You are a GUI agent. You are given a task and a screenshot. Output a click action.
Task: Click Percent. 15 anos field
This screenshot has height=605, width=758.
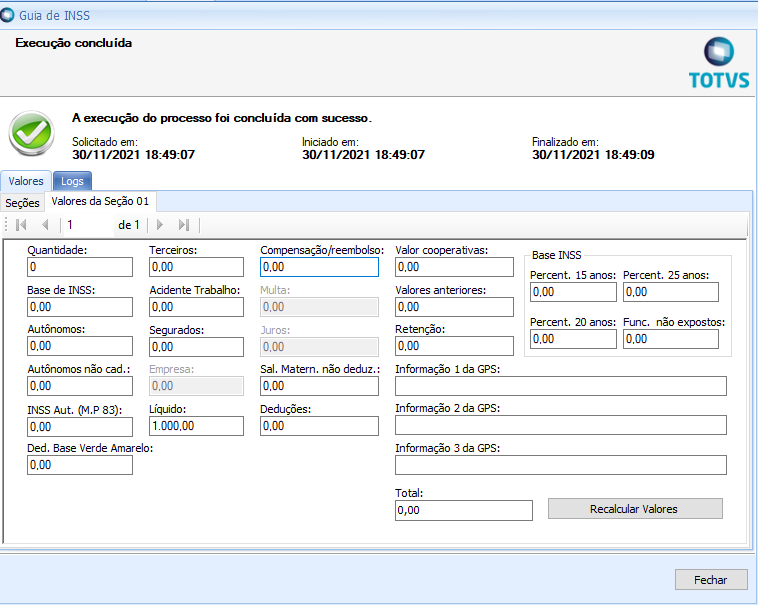[x=573, y=292]
